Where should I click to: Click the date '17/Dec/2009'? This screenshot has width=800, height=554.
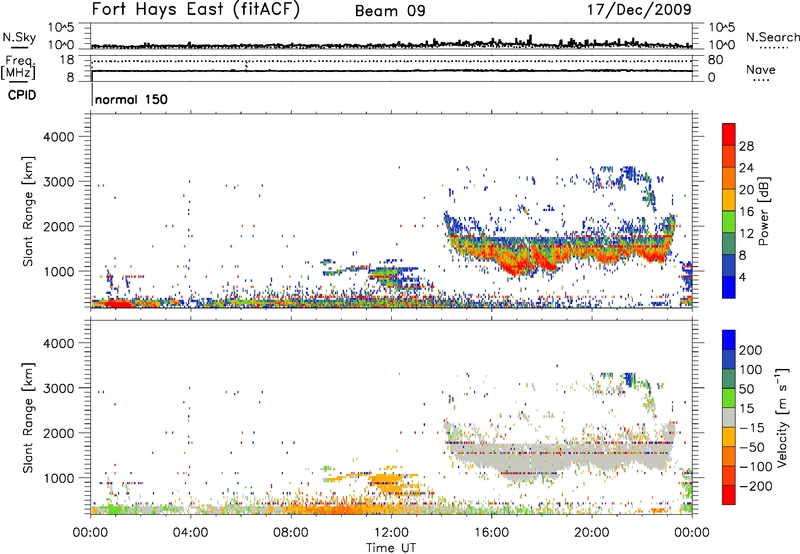point(639,9)
